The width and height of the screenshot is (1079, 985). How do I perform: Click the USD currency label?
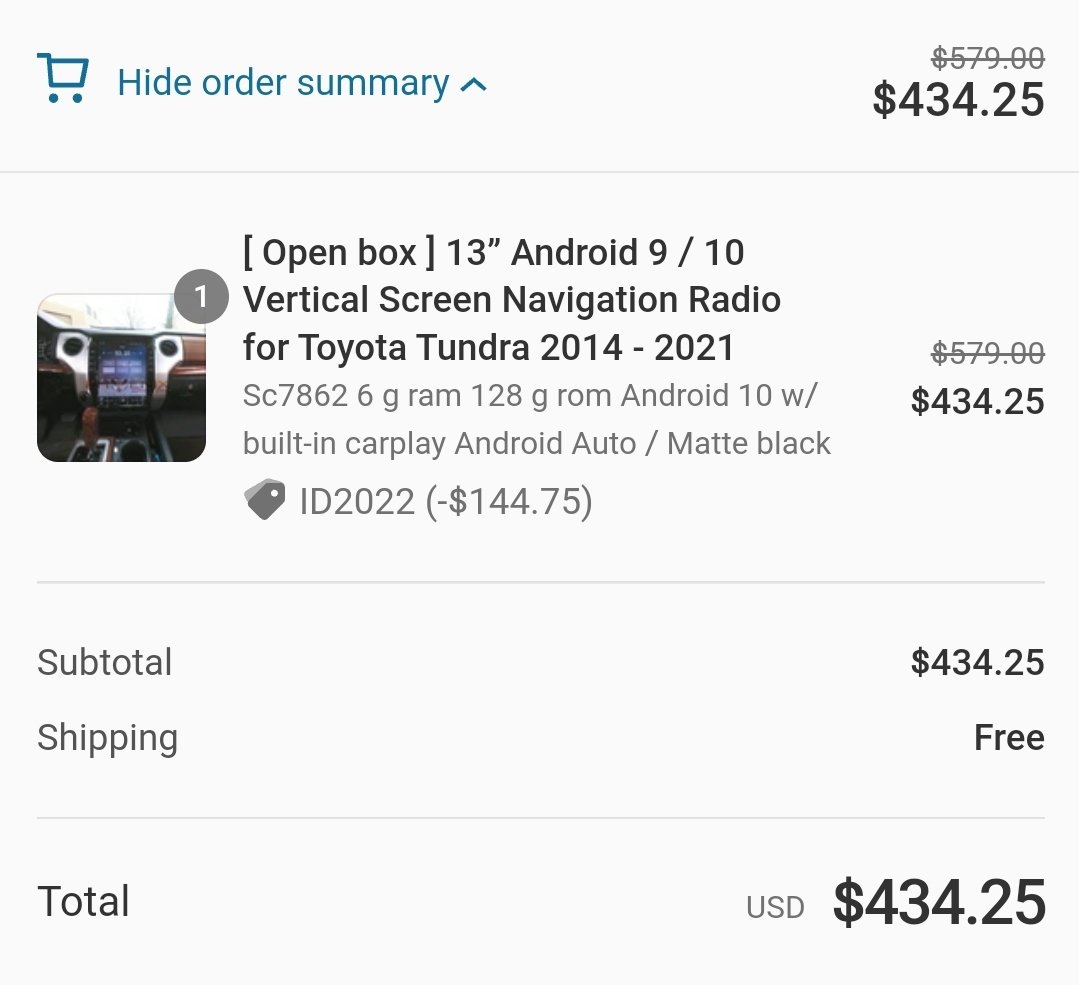click(776, 907)
